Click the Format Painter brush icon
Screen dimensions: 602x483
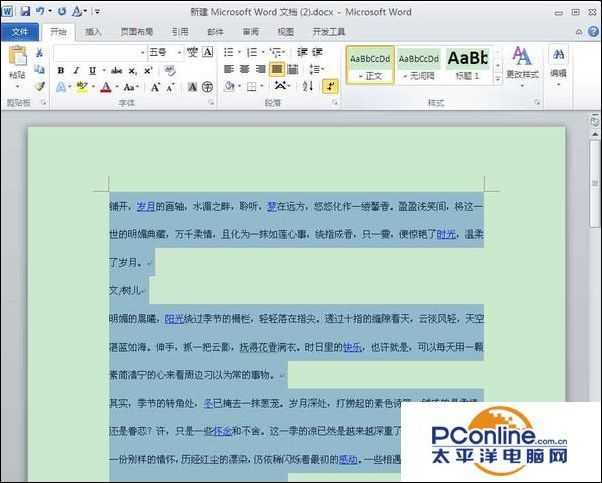point(41,87)
